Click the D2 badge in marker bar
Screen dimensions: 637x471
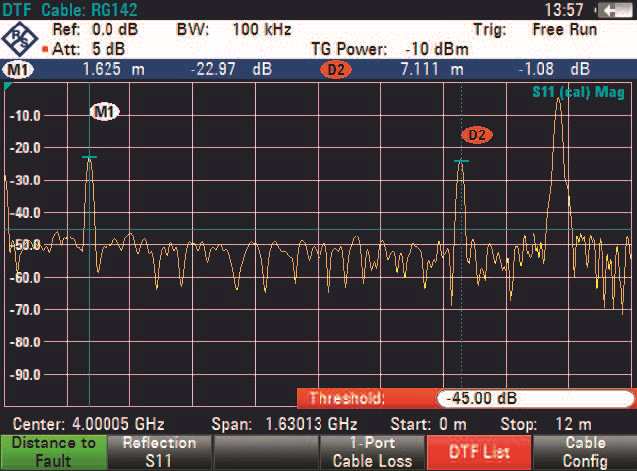point(336,69)
